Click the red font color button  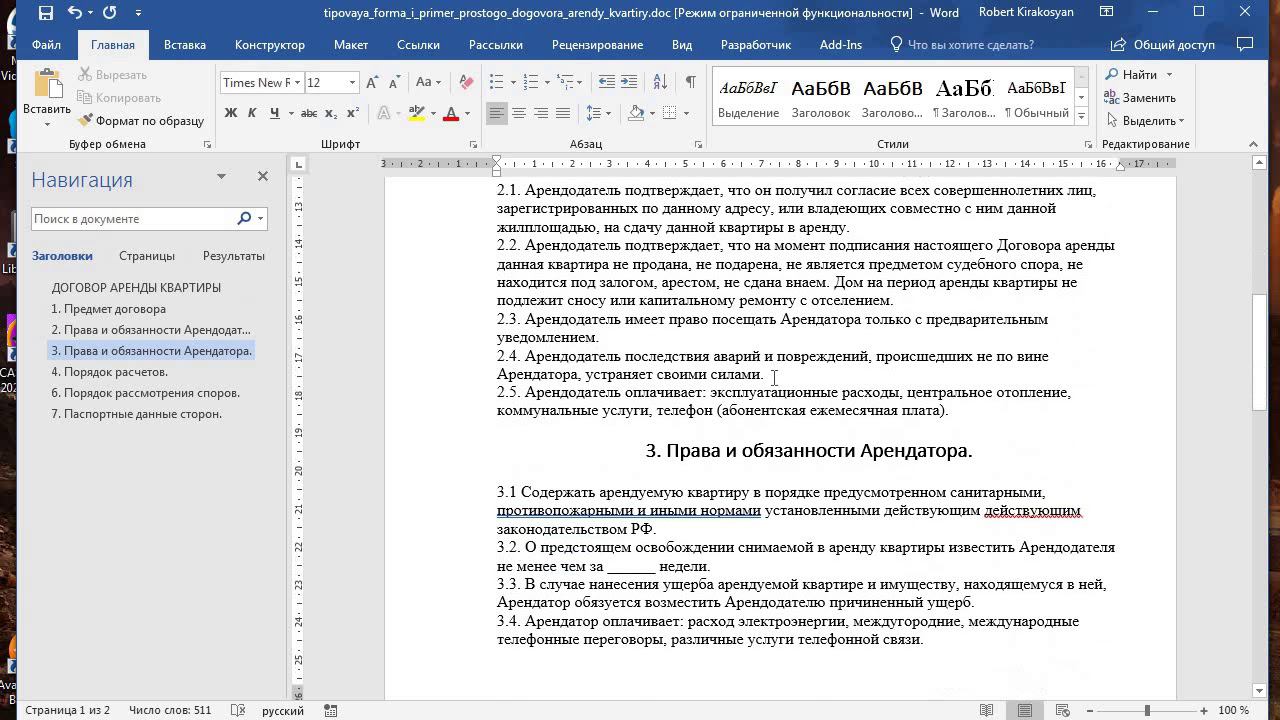(x=451, y=113)
